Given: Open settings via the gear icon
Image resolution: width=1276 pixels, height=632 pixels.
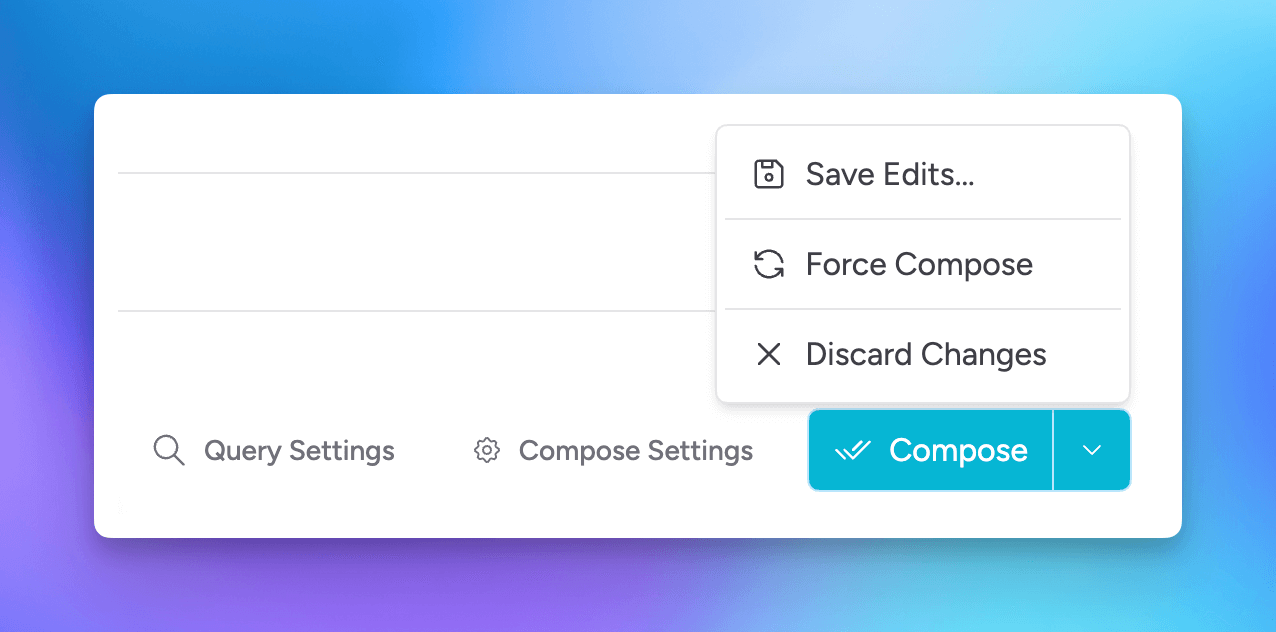Looking at the screenshot, I should (x=486, y=450).
